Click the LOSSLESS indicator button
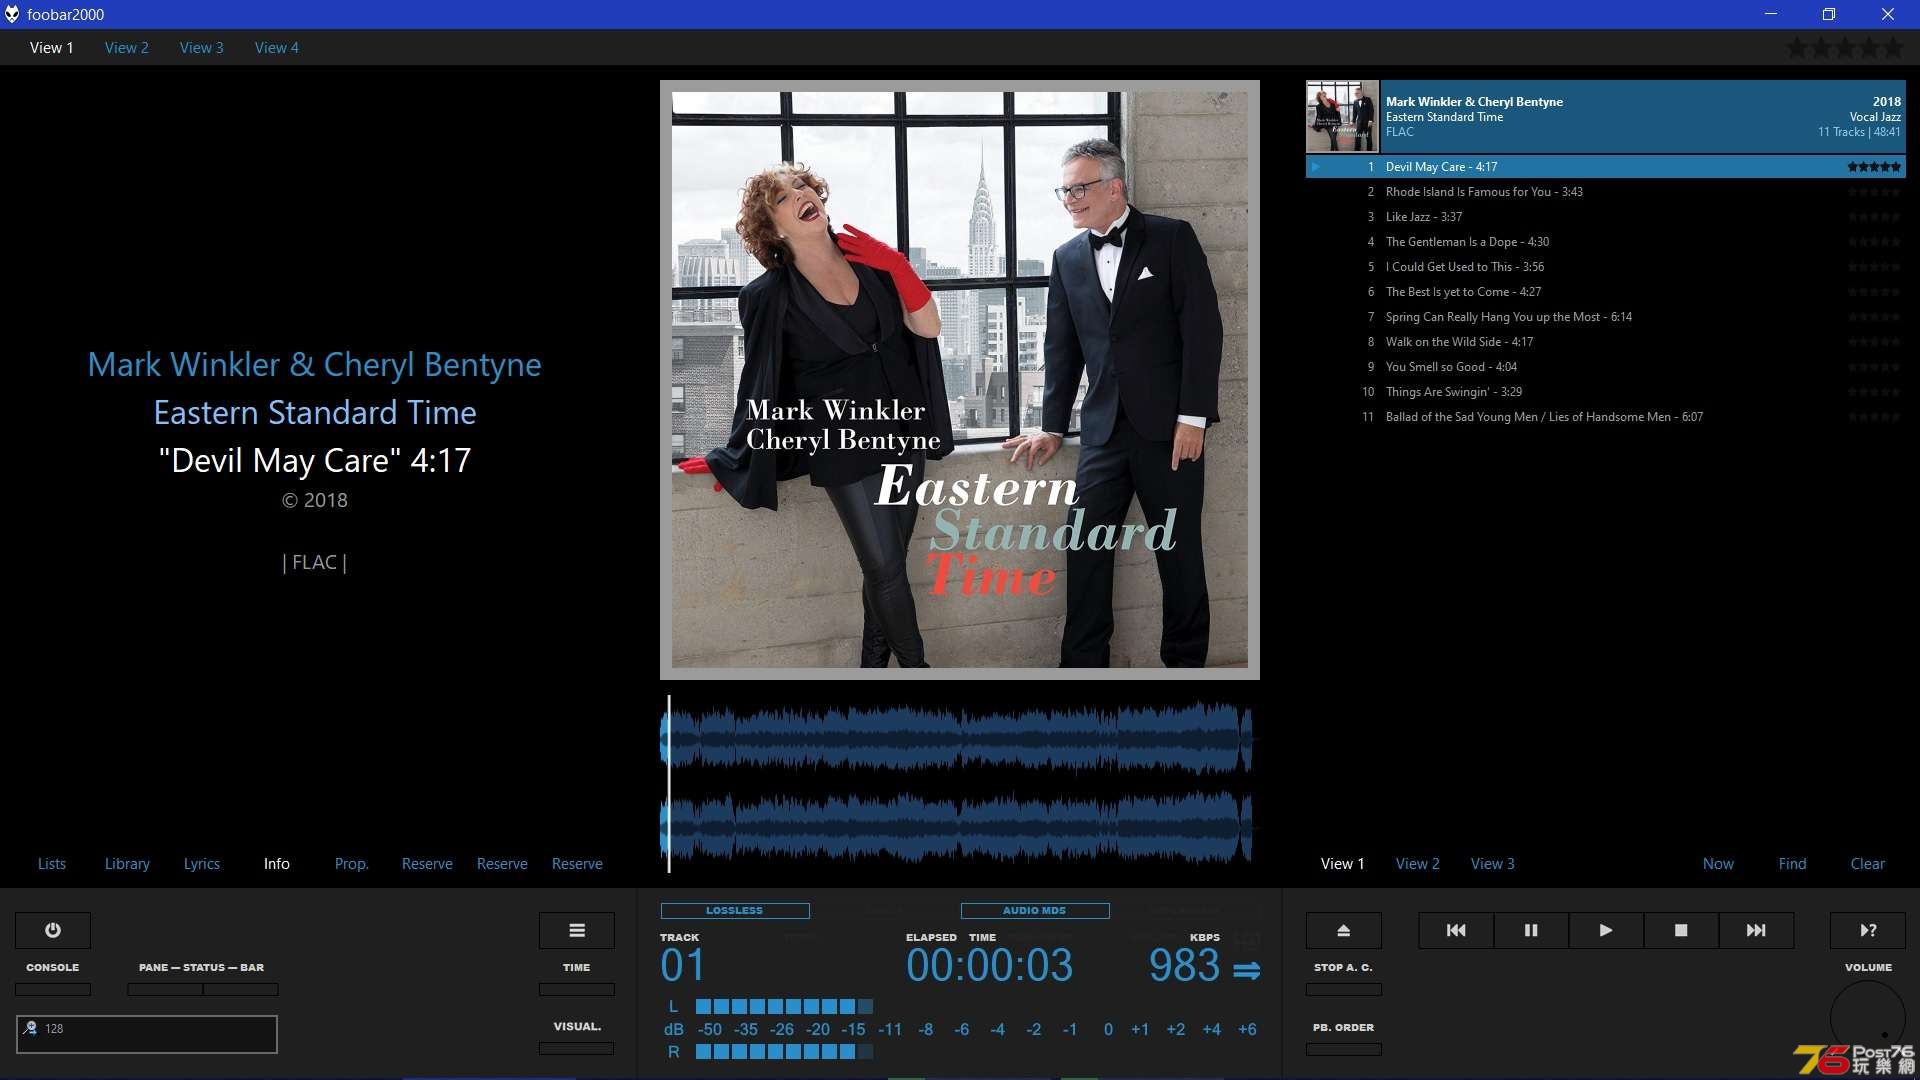This screenshot has height=1080, width=1920. tap(735, 910)
